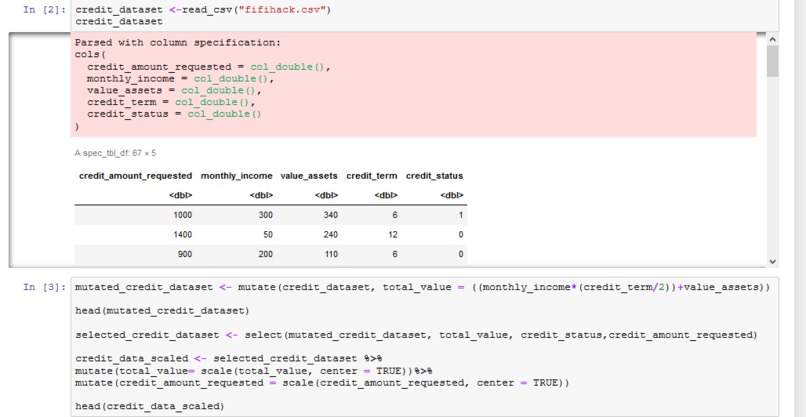
Task: Click monthly_income value 300
Action: [265, 215]
